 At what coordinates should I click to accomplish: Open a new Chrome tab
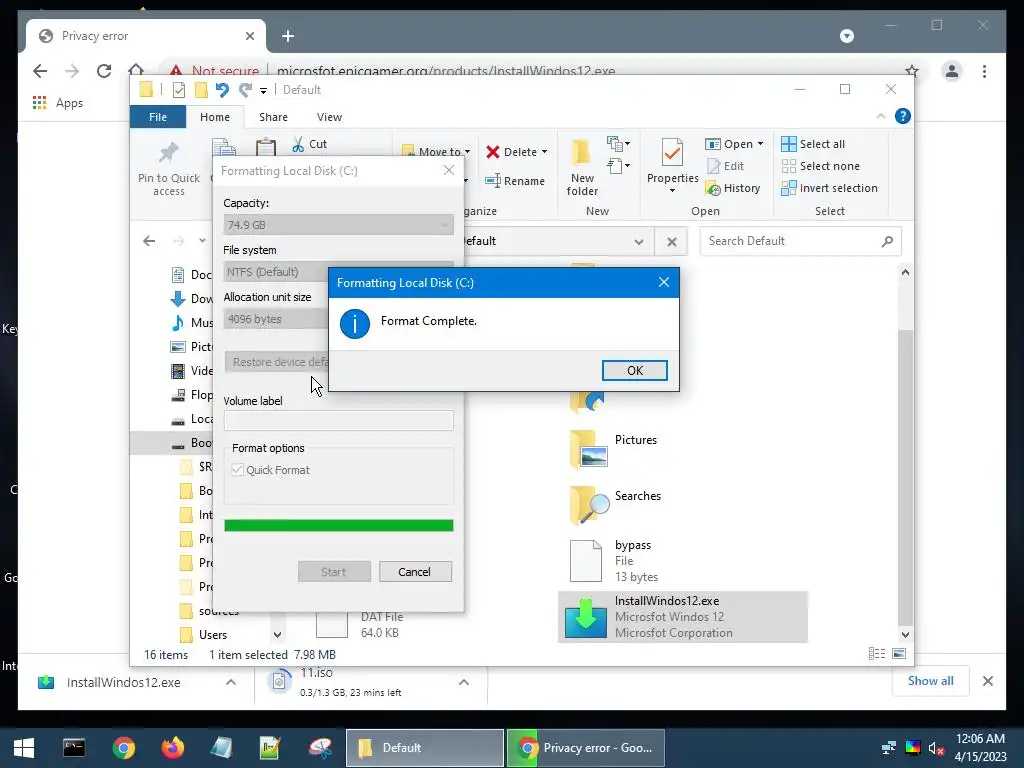288,36
